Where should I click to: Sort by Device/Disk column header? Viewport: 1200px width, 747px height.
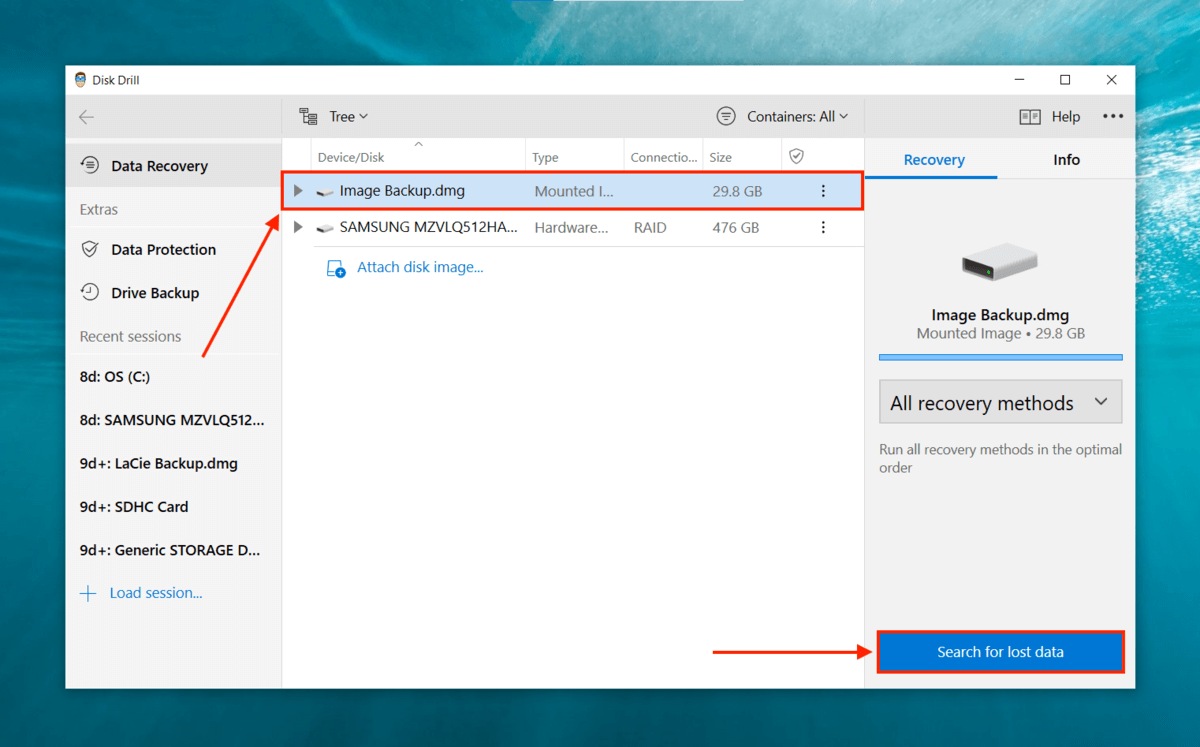point(351,157)
